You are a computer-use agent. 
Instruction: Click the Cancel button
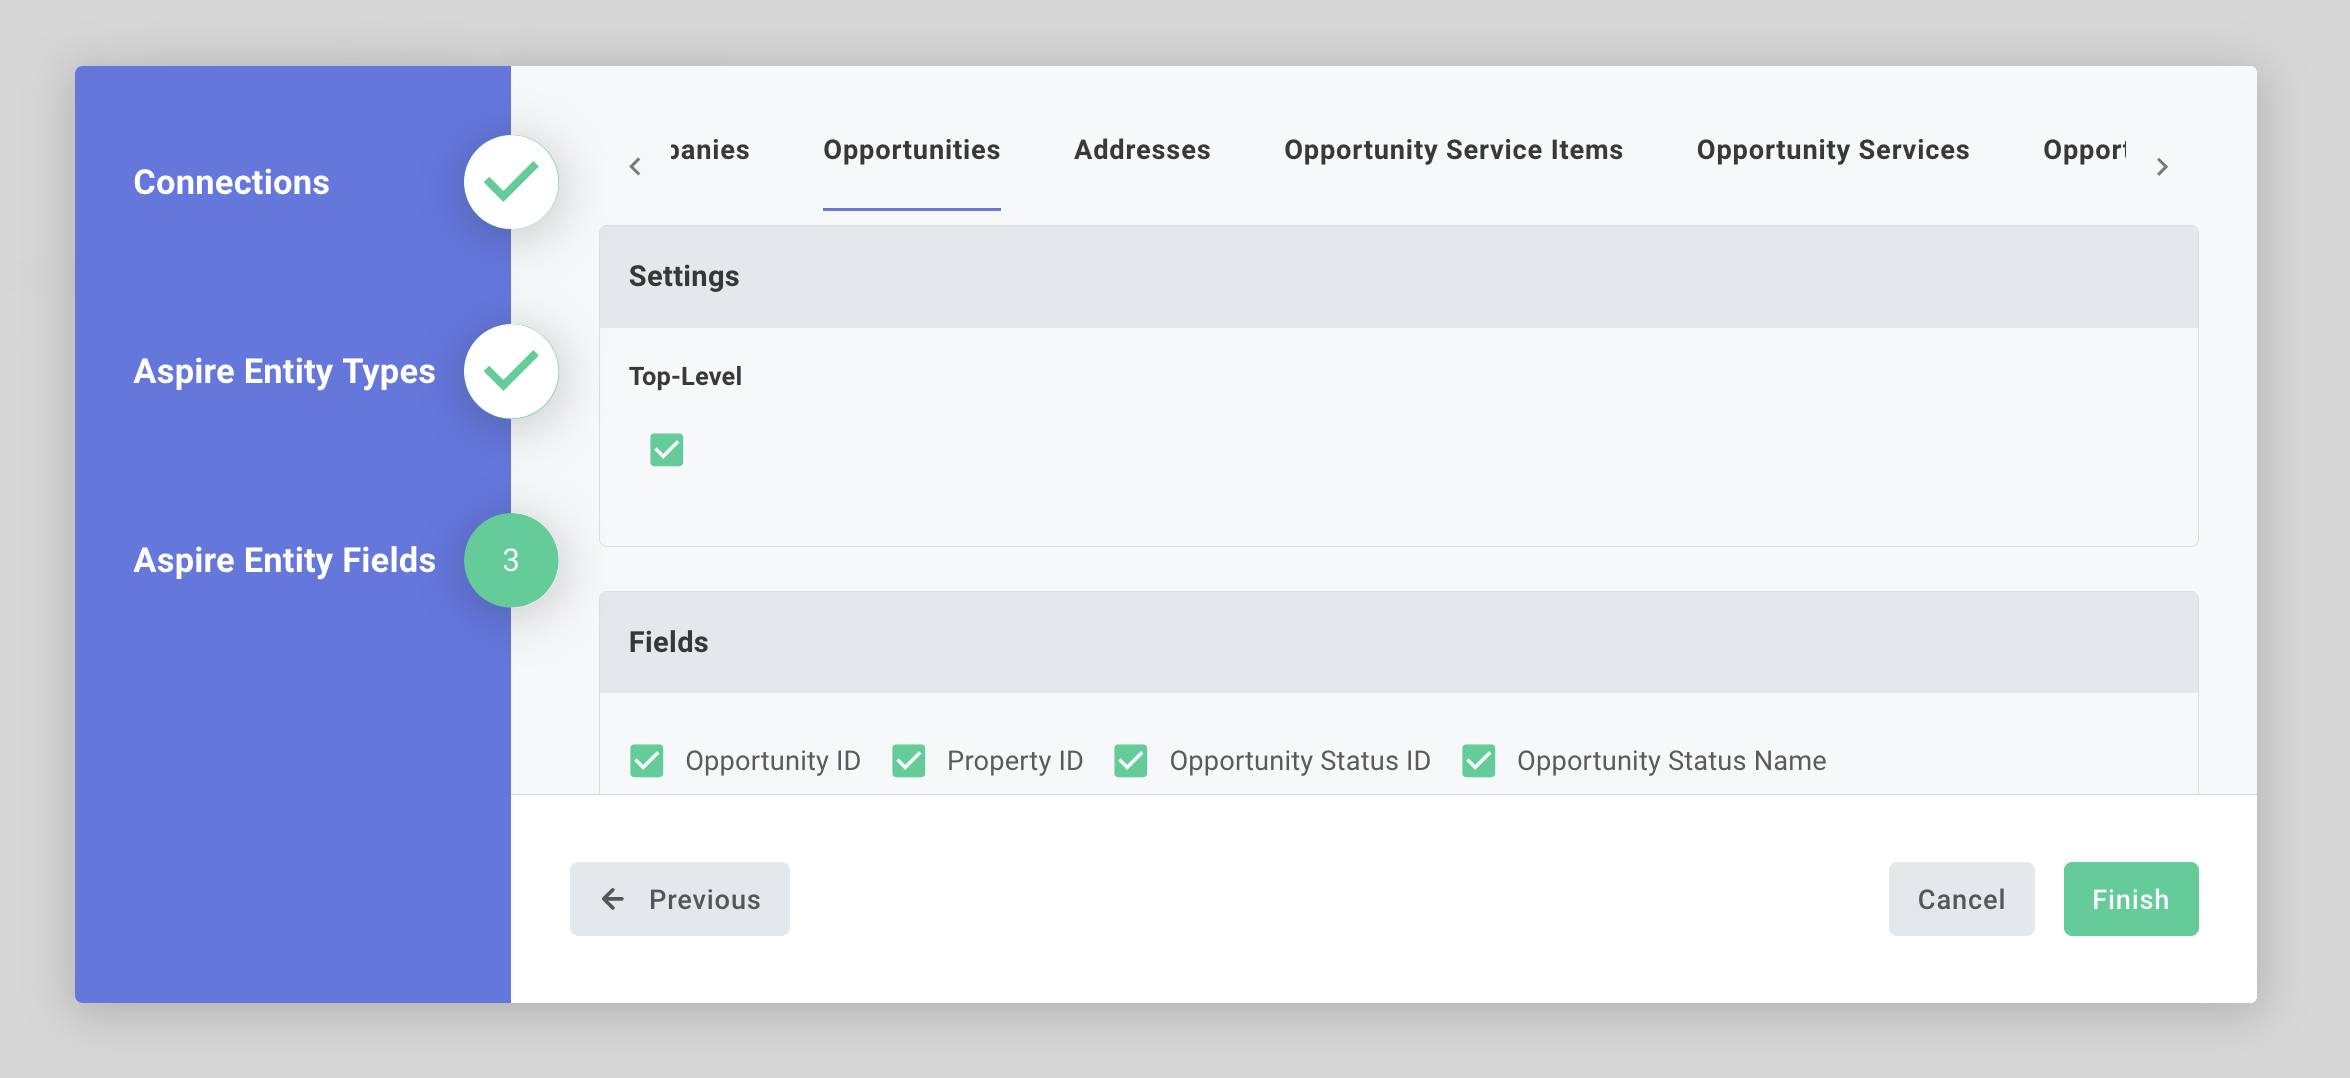point(1961,898)
